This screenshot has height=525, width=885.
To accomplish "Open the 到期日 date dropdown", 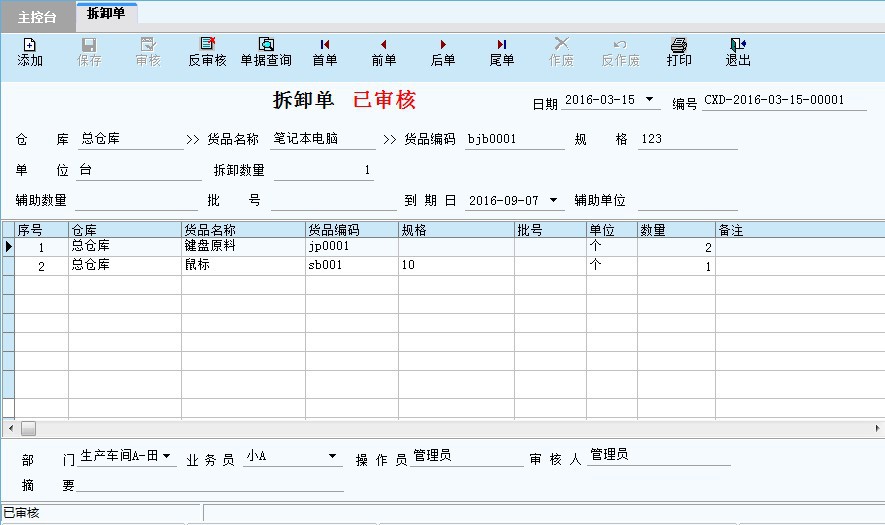I will click(x=553, y=200).
